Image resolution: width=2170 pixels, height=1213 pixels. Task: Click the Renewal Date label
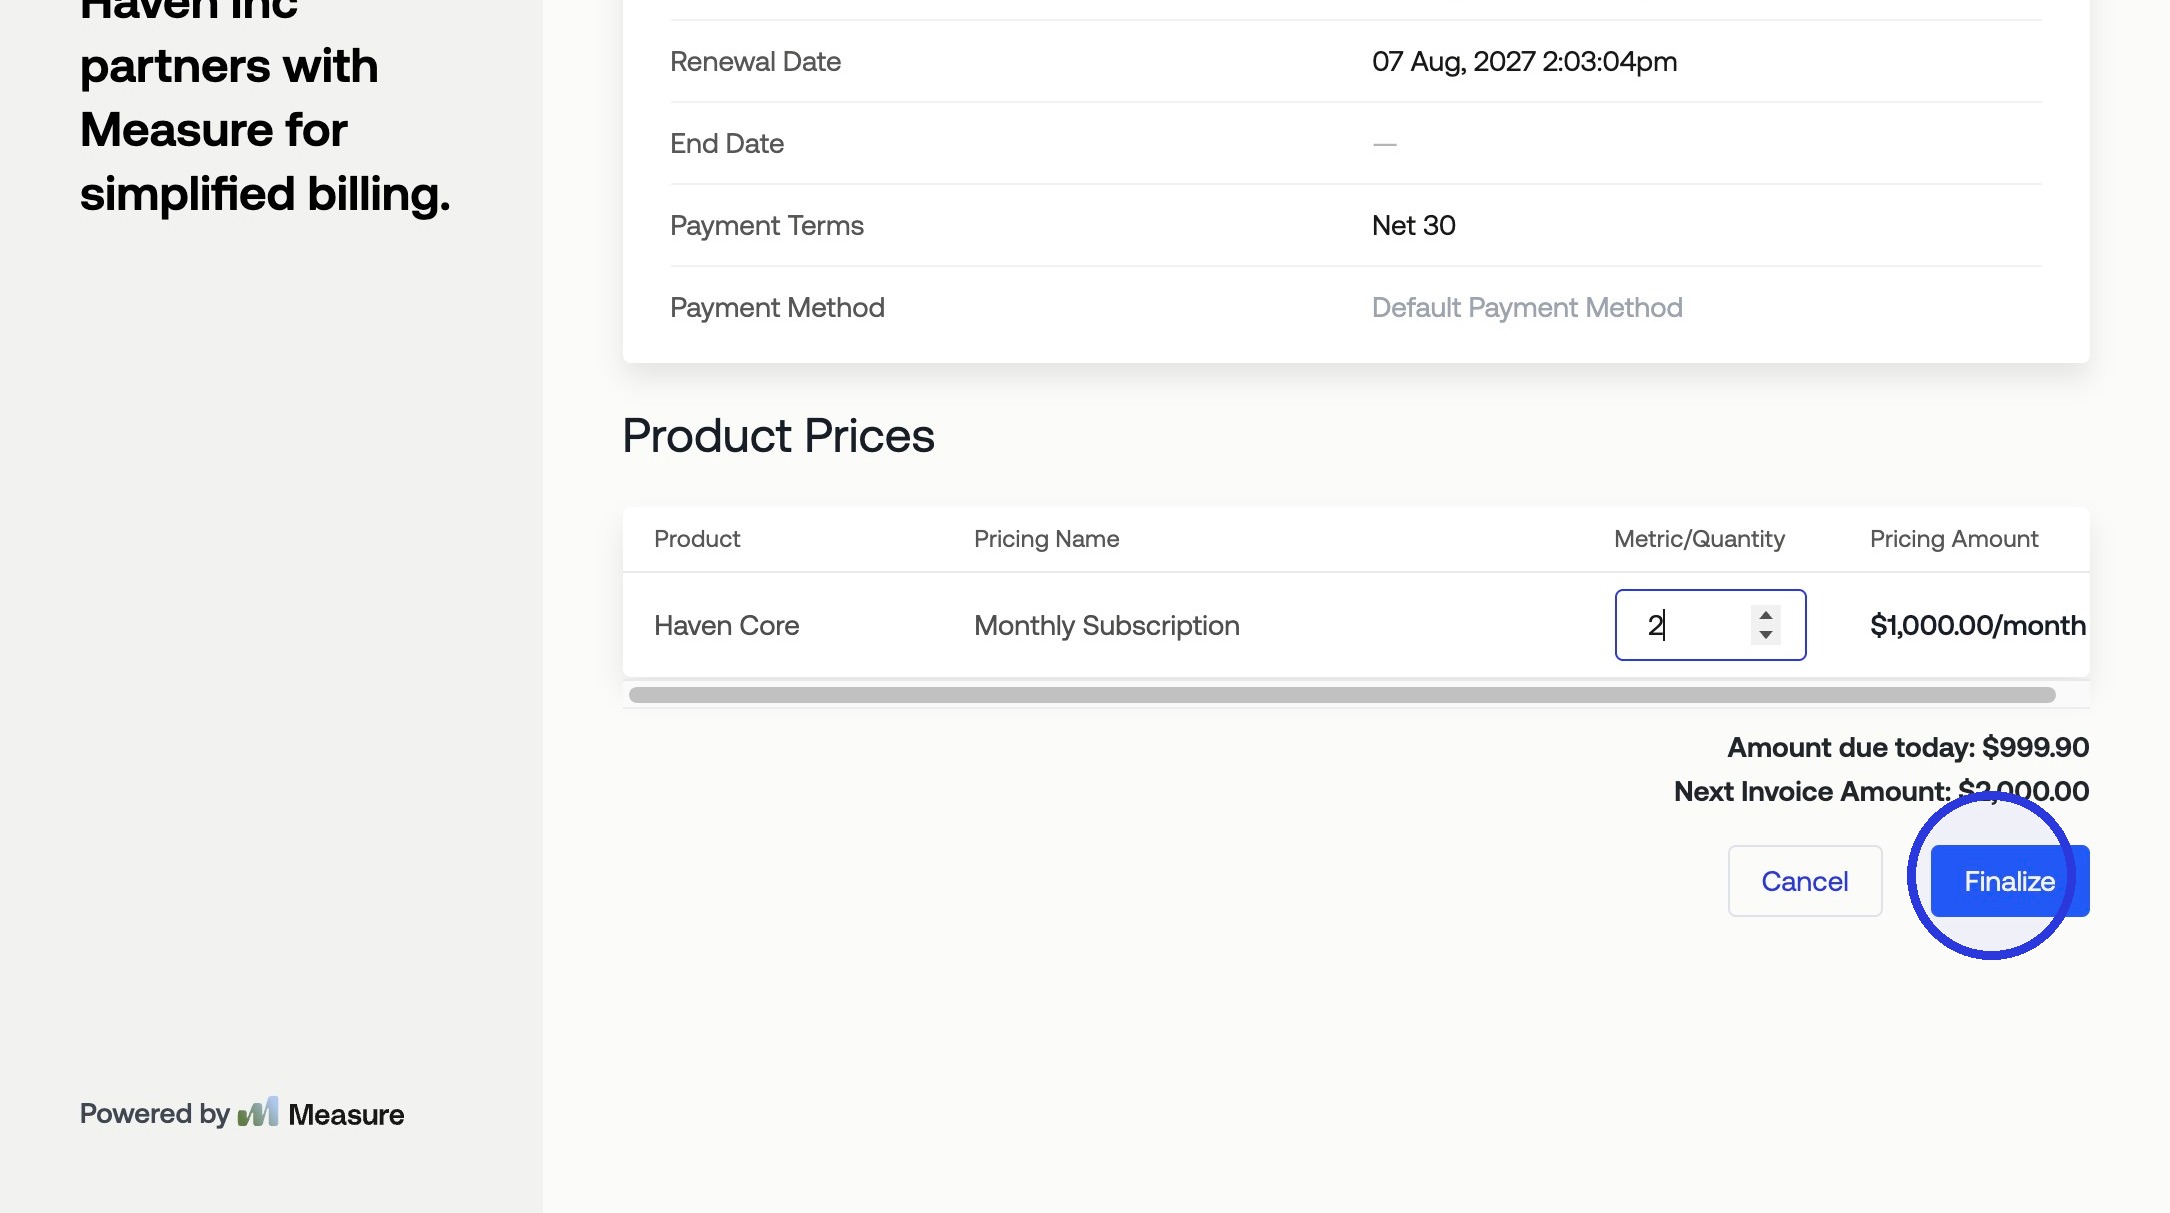click(x=755, y=61)
